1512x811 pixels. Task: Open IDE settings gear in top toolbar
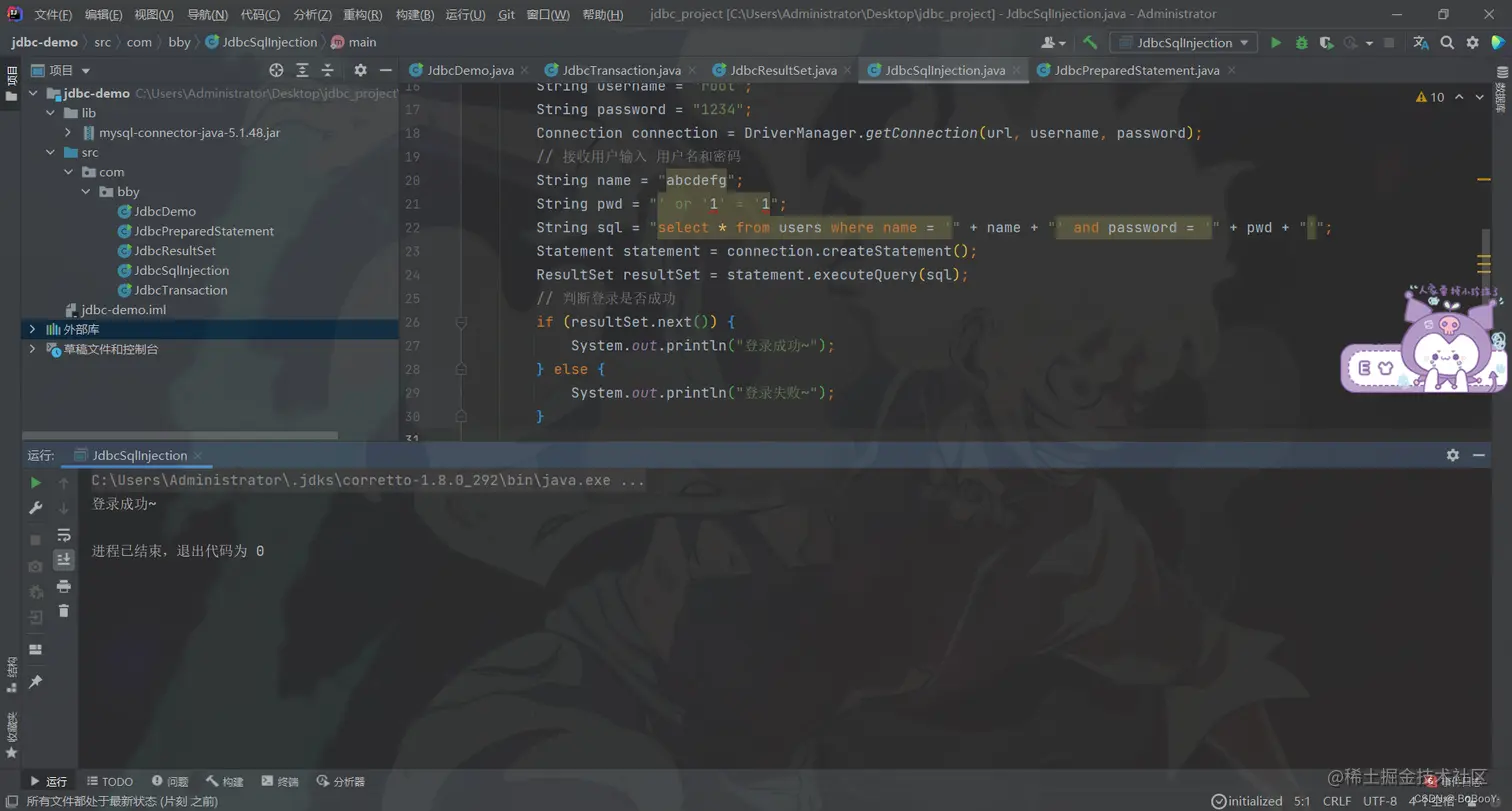(1472, 43)
